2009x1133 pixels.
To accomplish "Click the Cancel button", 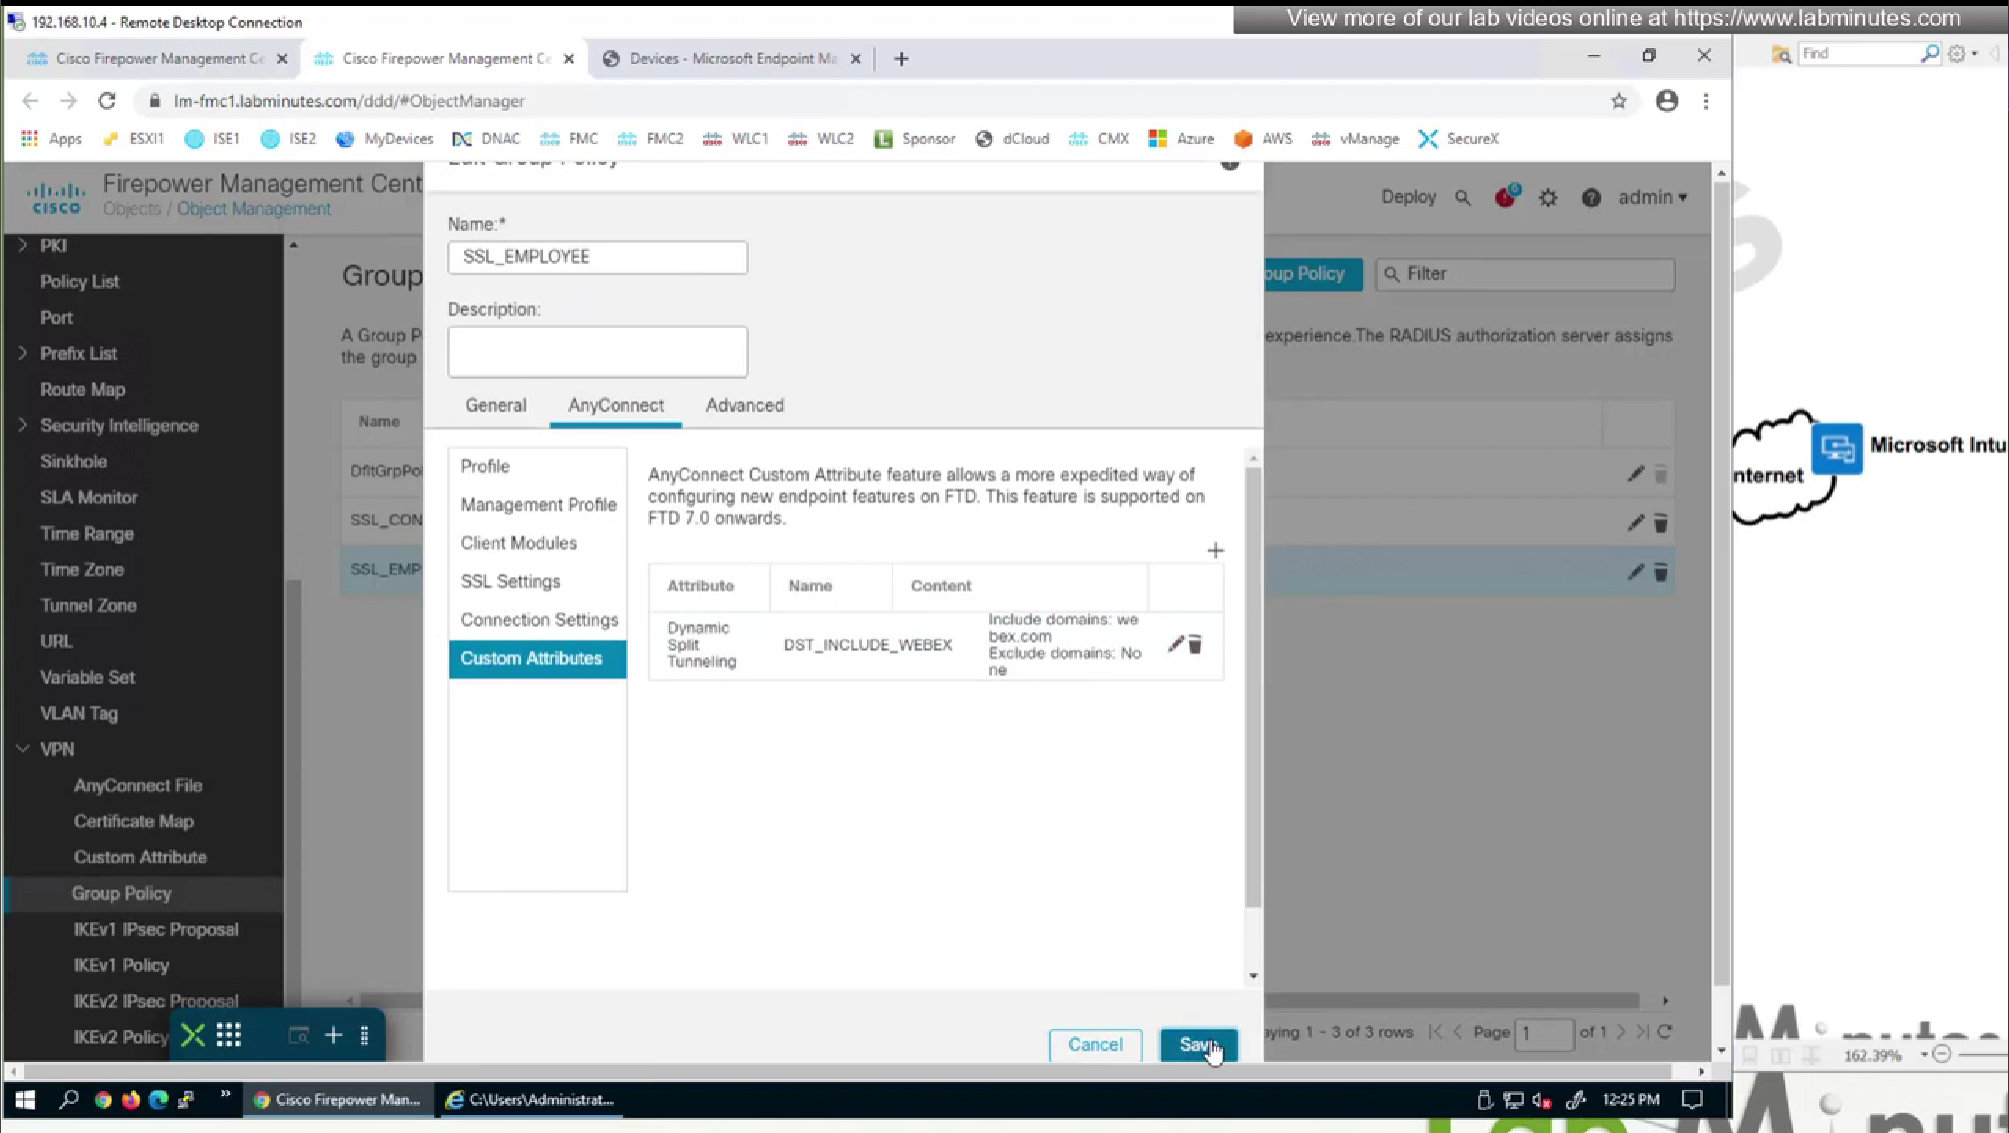I will tap(1095, 1044).
